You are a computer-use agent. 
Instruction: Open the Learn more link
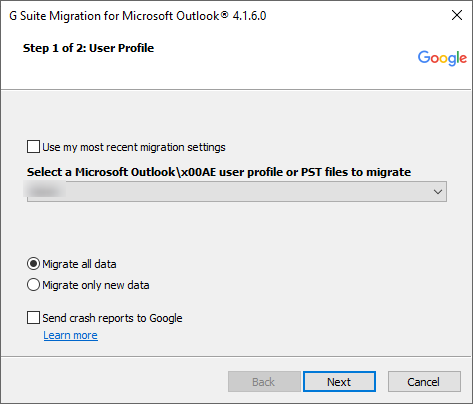(x=70, y=335)
